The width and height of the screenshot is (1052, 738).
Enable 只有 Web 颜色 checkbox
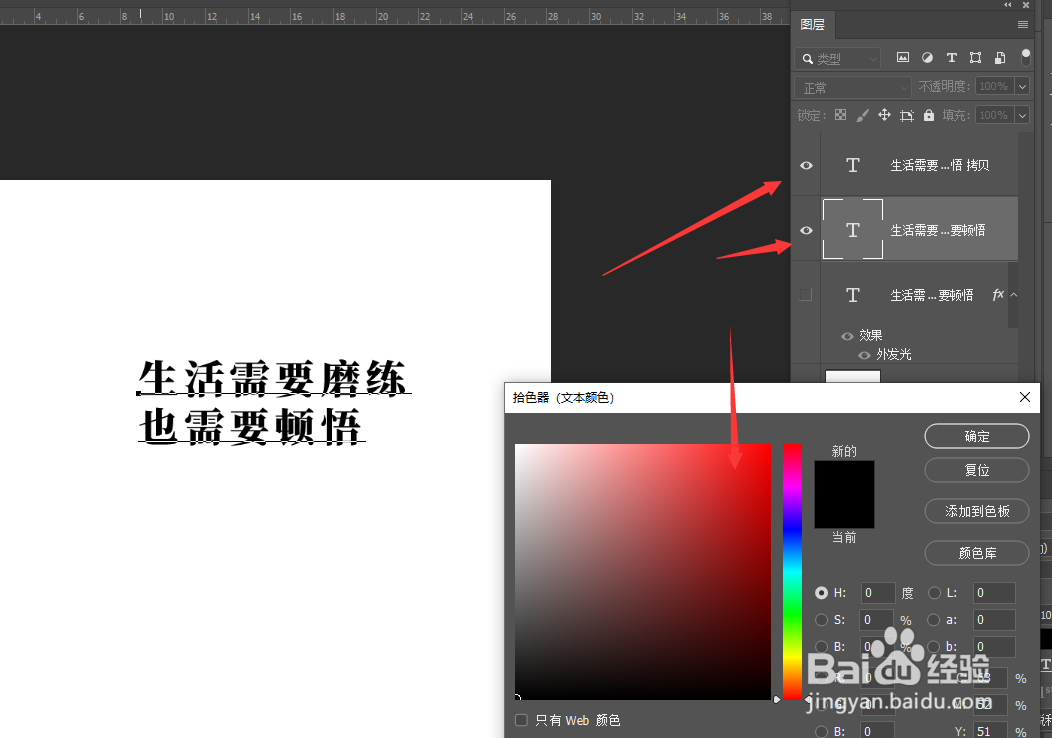(x=521, y=721)
